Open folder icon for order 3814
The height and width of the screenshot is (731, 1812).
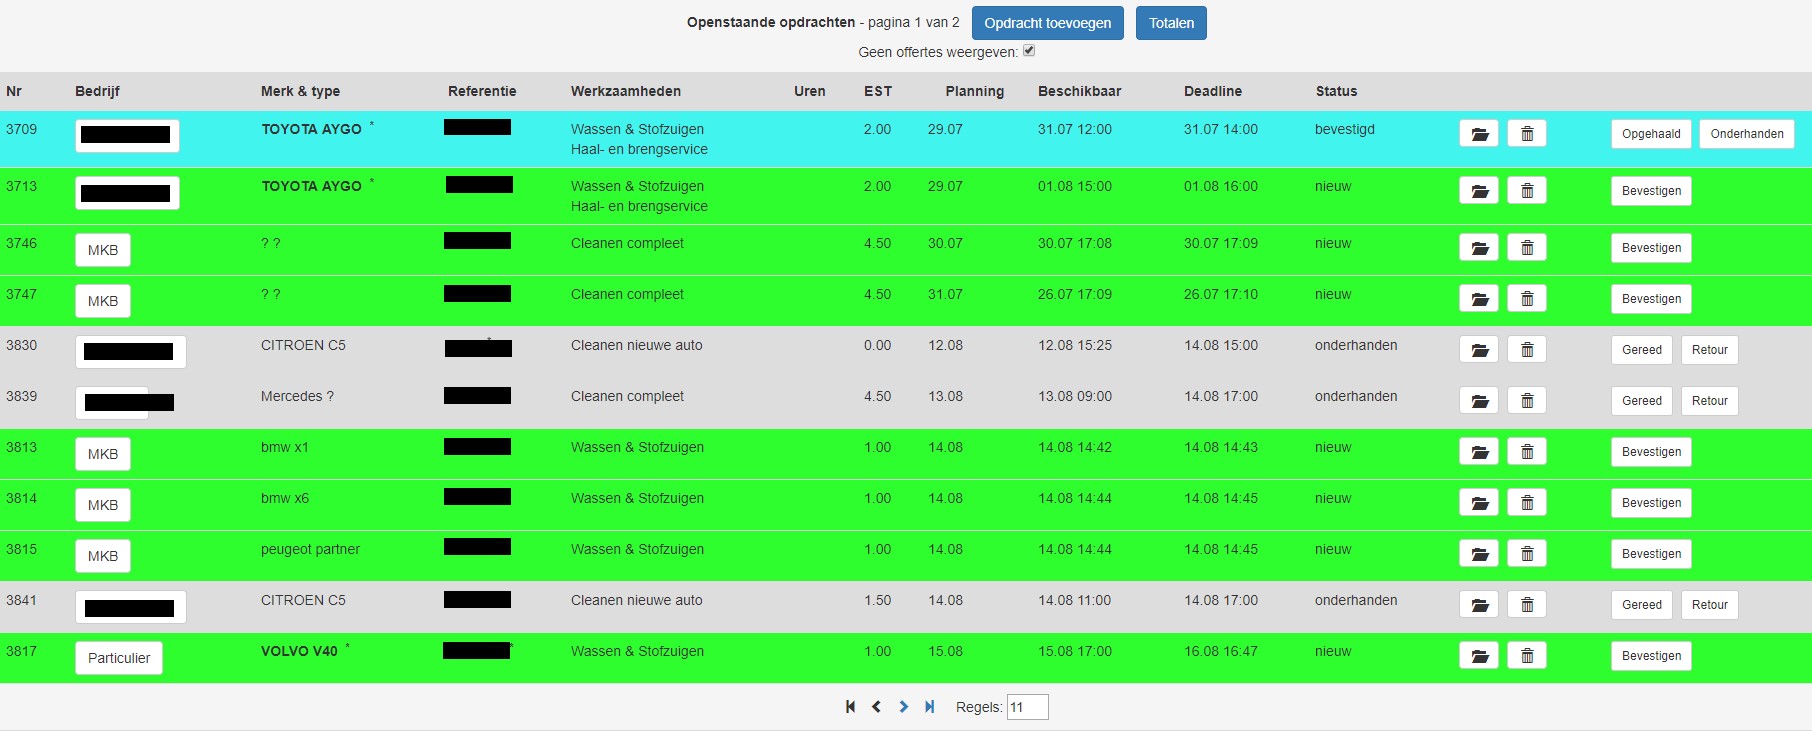[1479, 503]
